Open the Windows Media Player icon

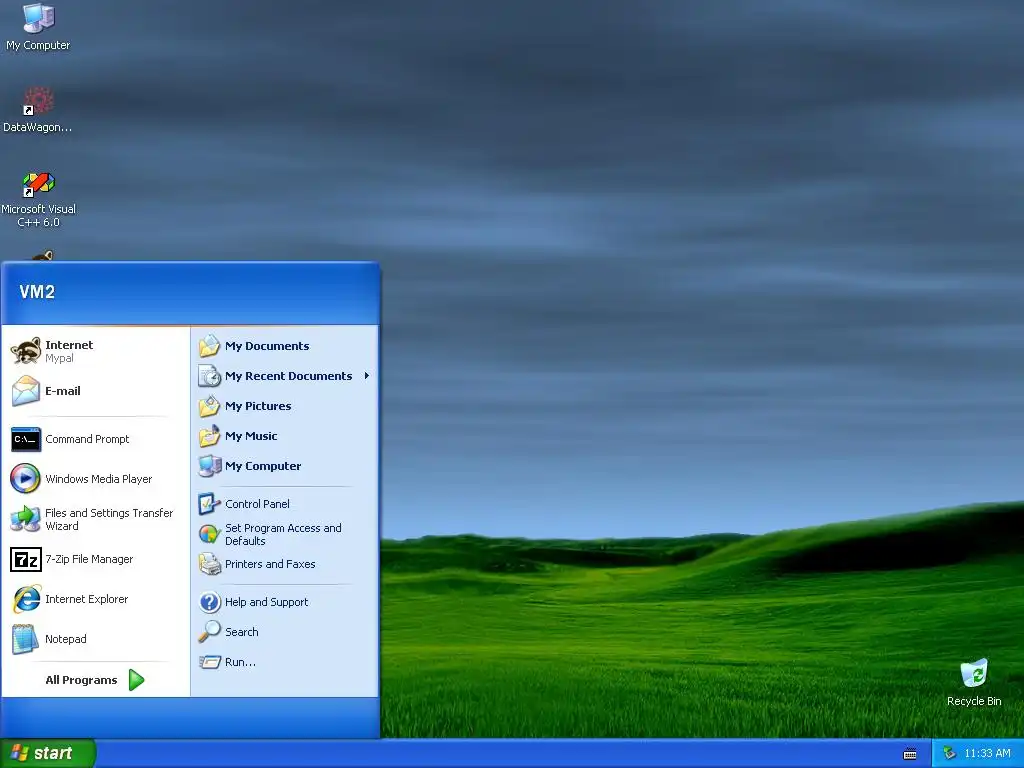click(x=25, y=479)
